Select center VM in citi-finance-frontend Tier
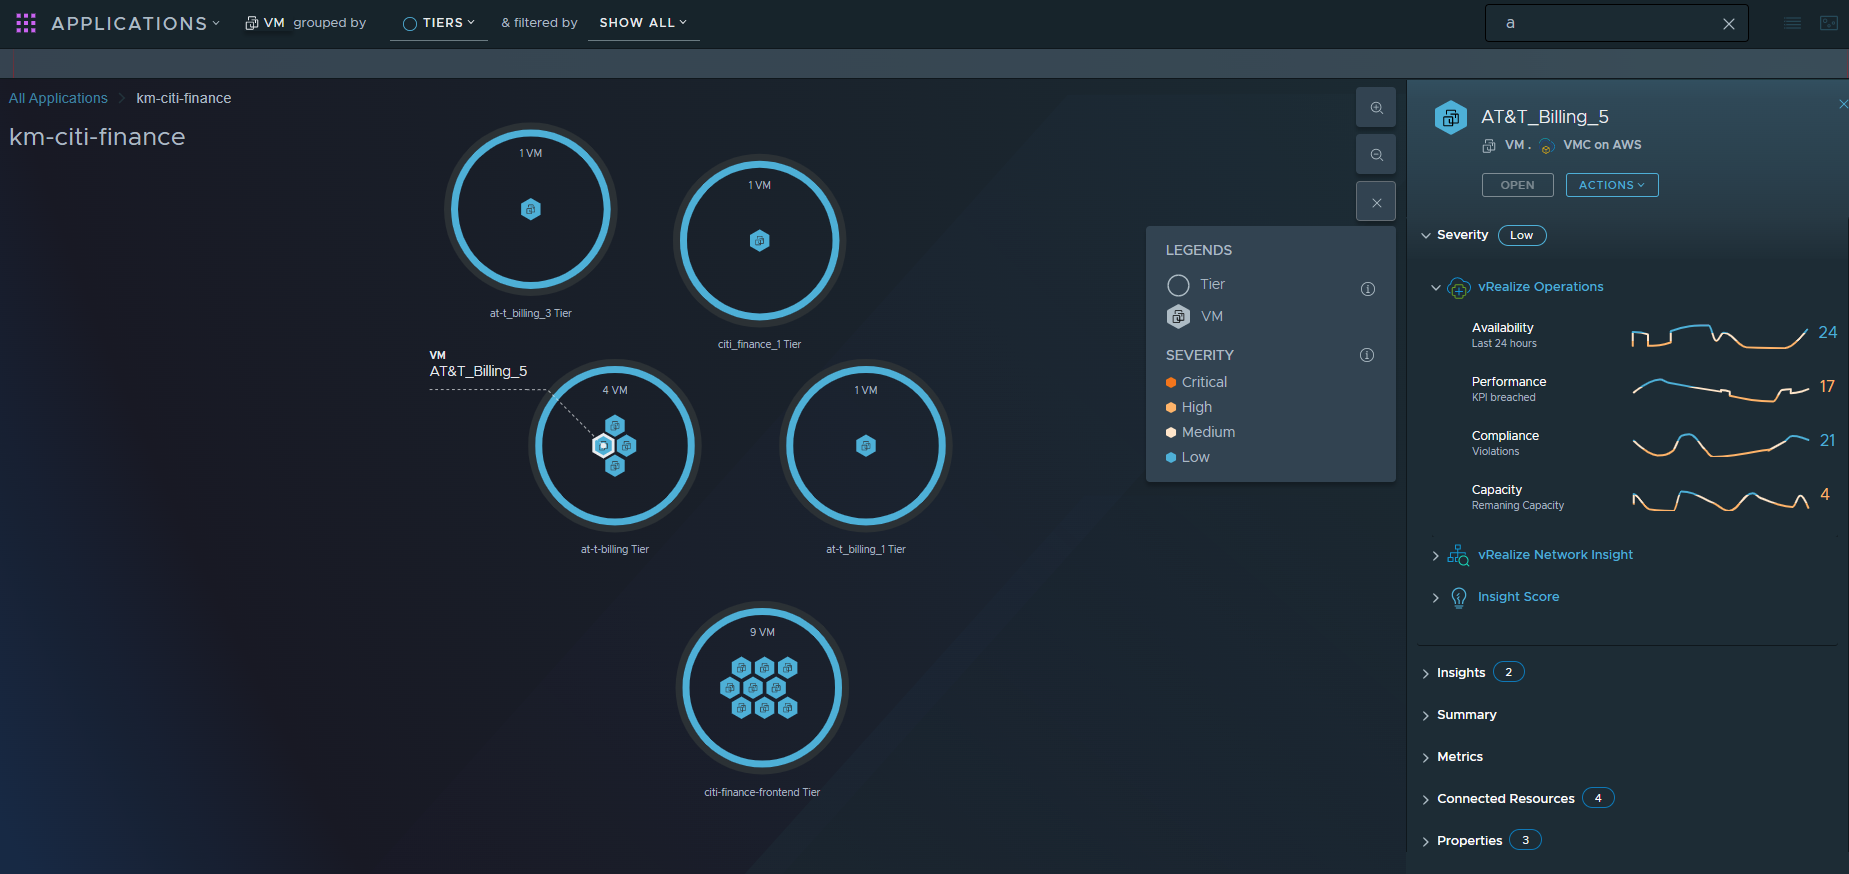The image size is (1849, 874). click(753, 688)
